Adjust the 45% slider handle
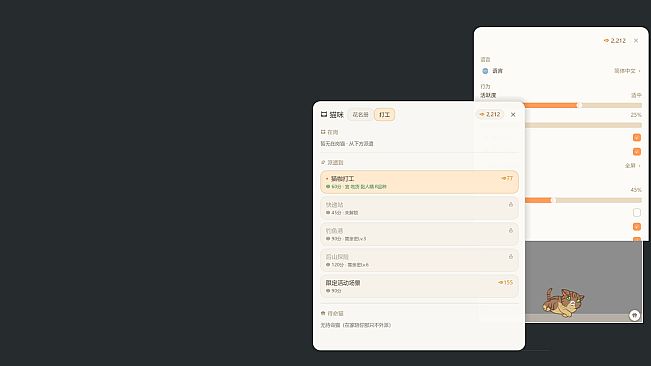 click(553, 200)
